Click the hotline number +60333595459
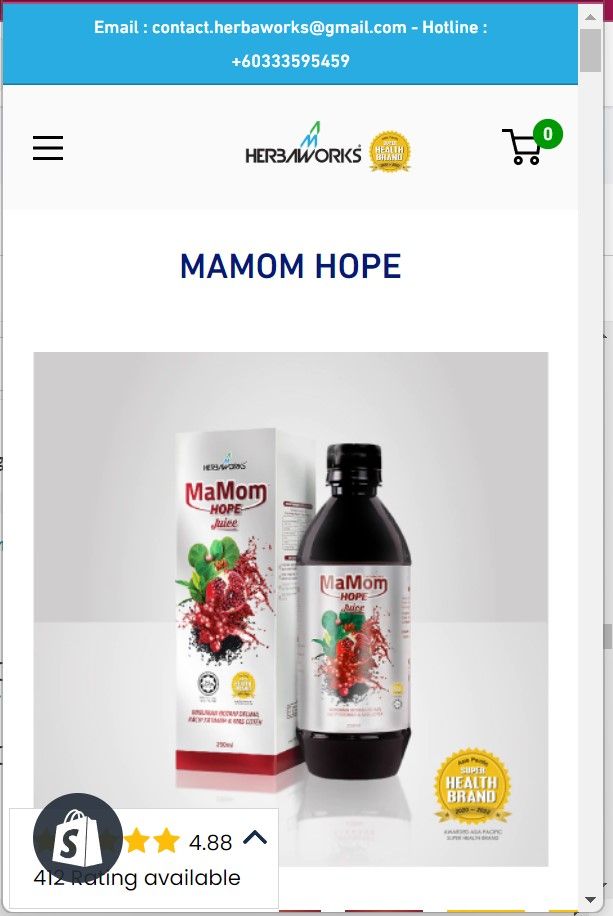Screen dimensions: 613x916 tap(290, 61)
